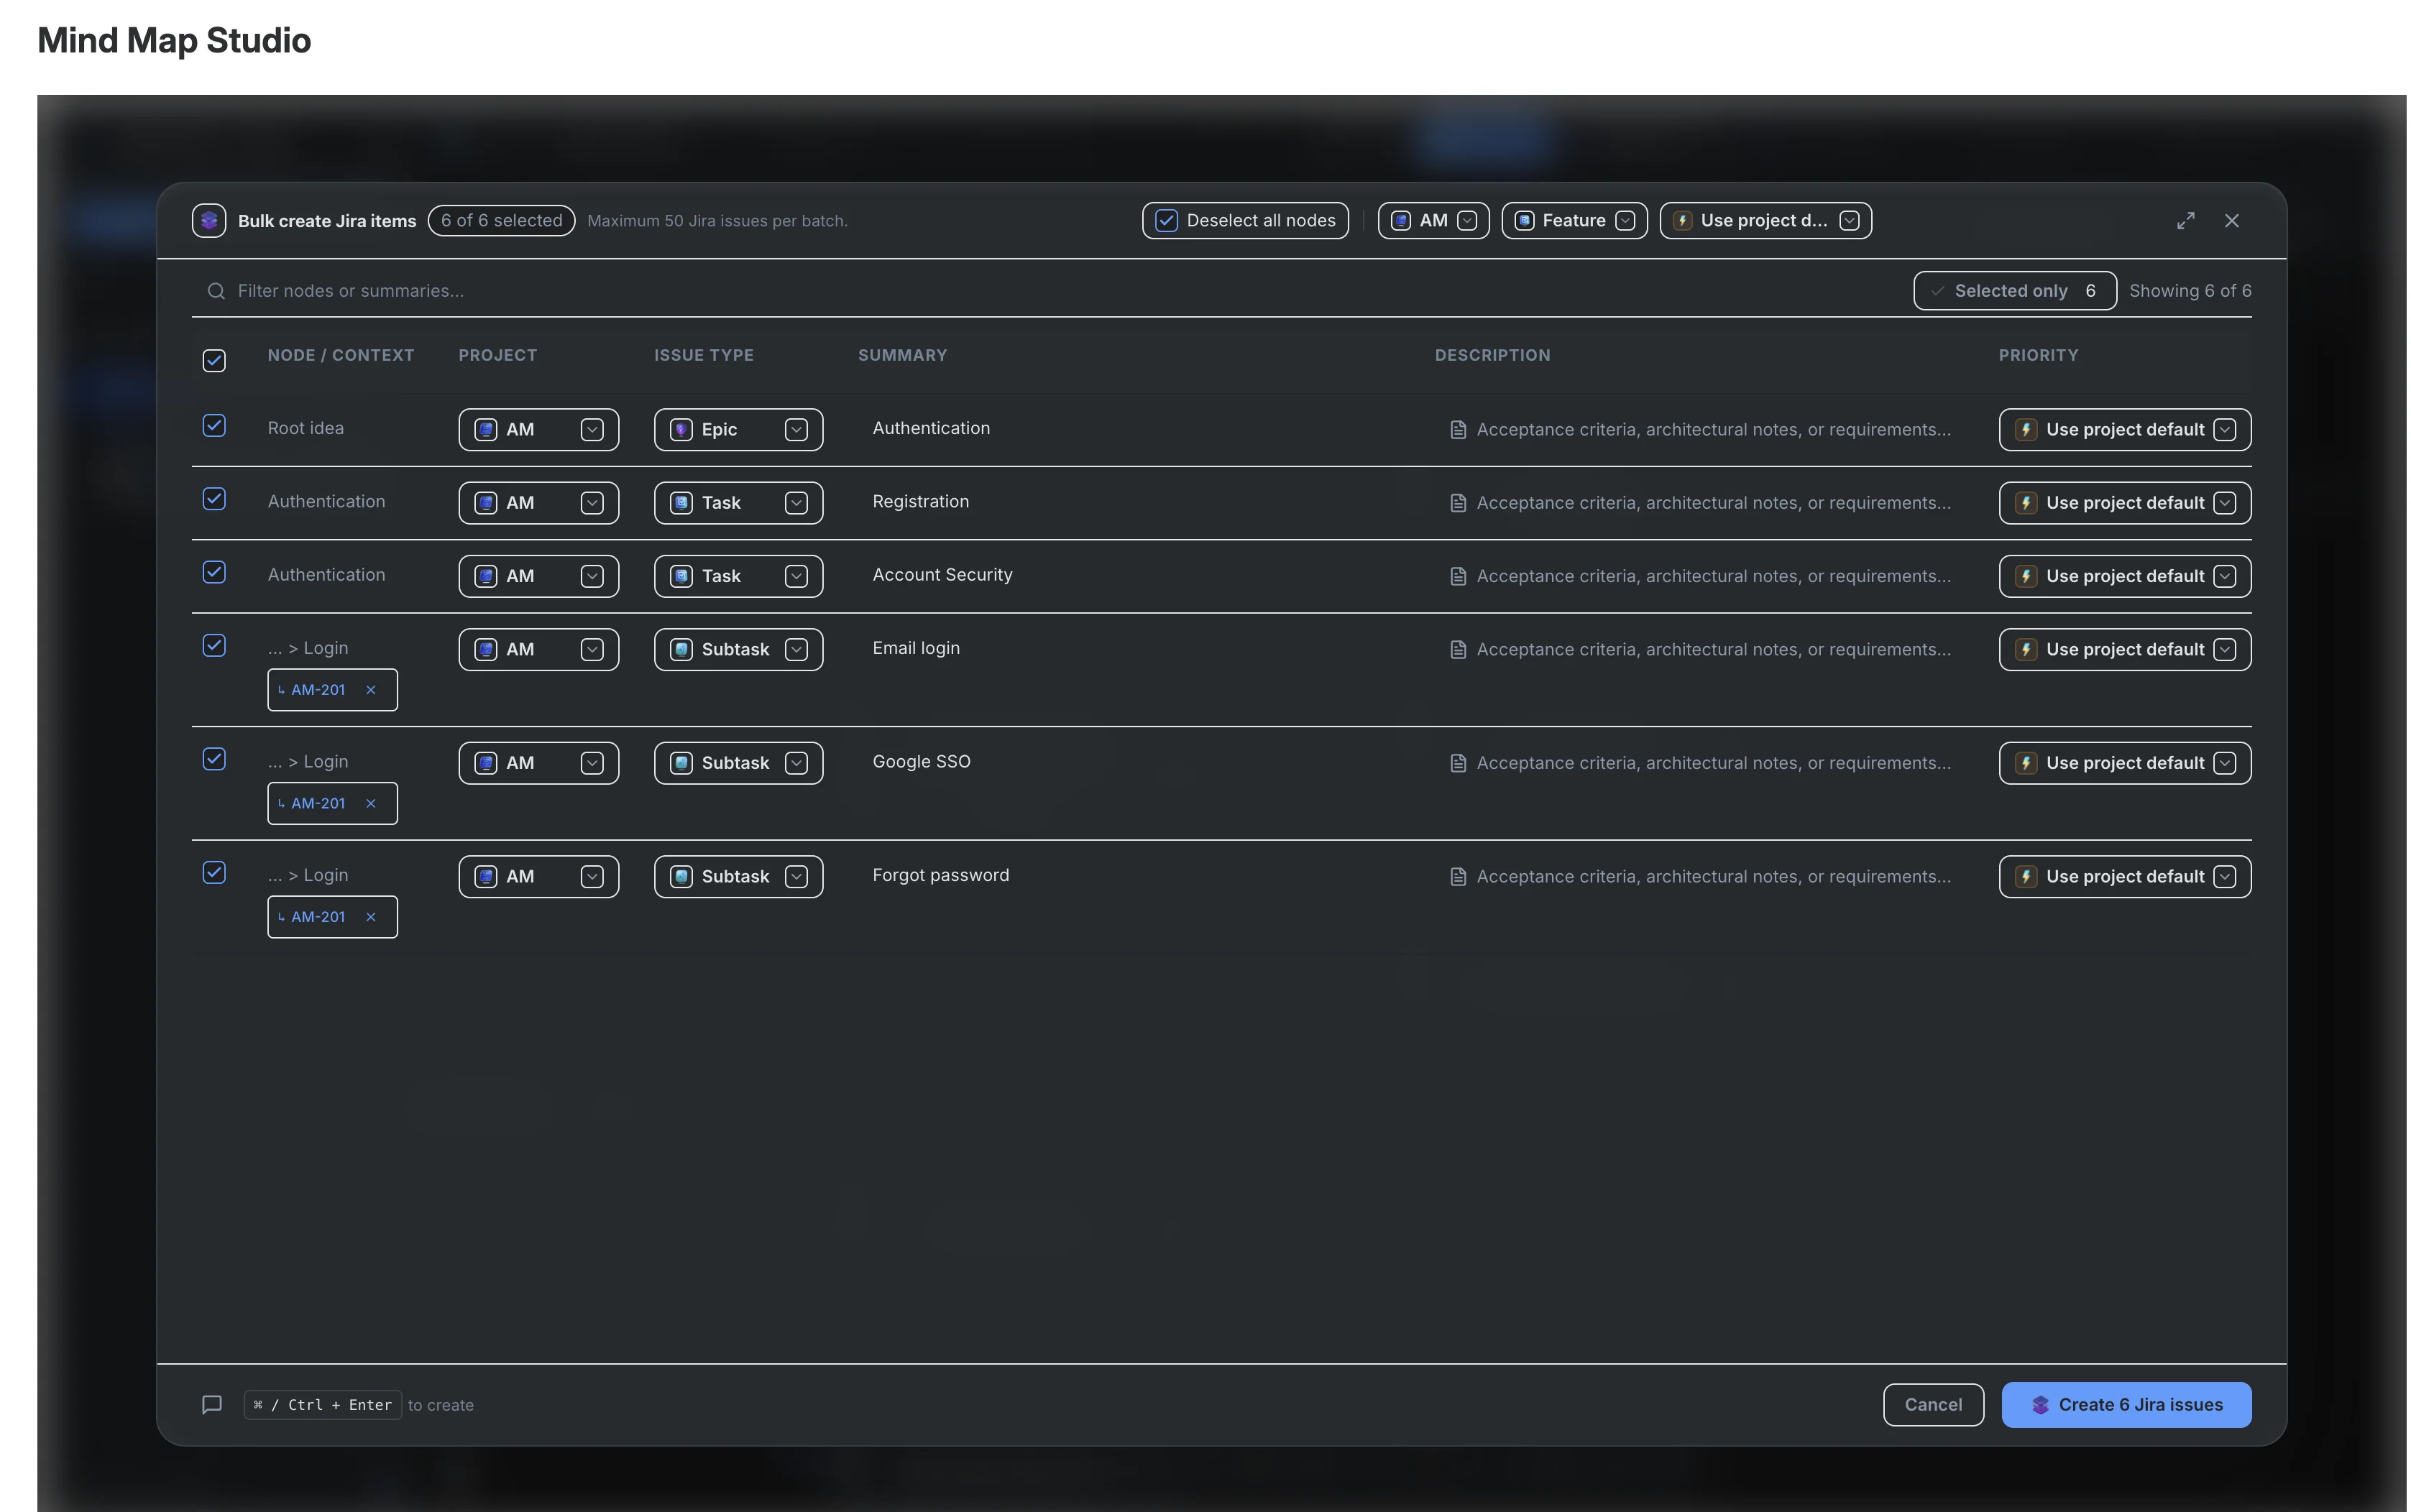The height and width of the screenshot is (1512, 2411).
Task: Change Subtask issue type for Email login row
Action: tap(738, 650)
